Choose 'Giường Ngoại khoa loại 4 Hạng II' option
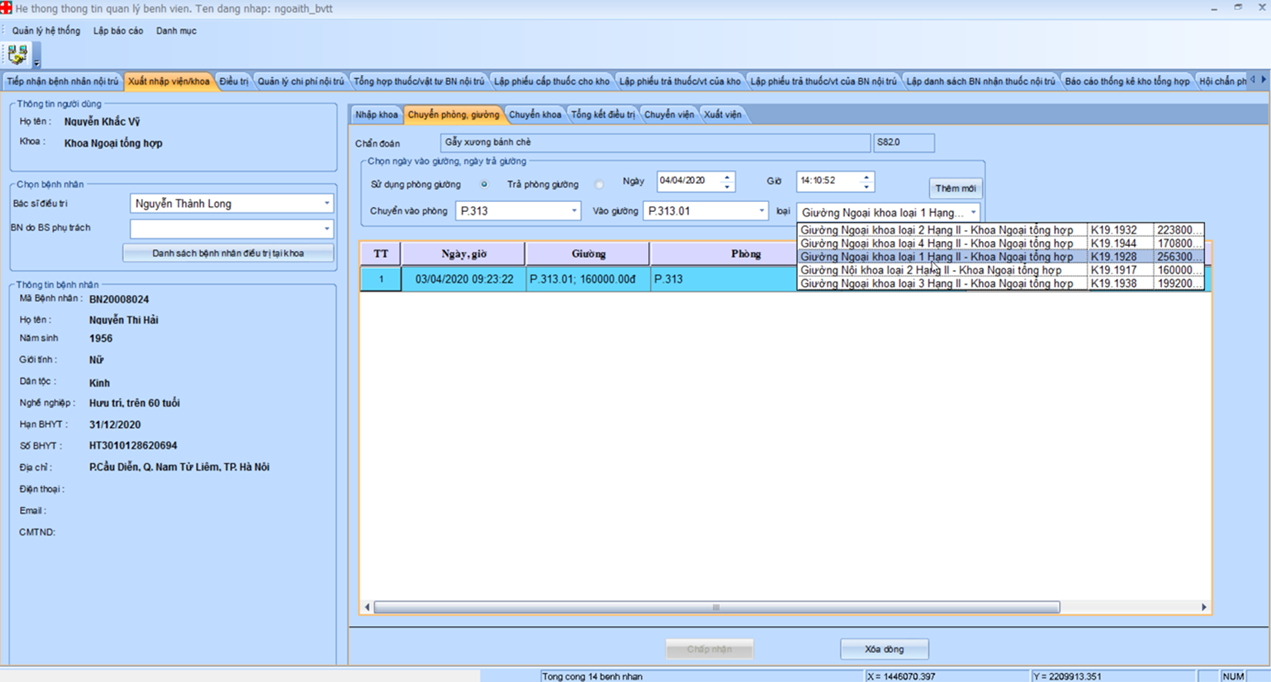 click(1000, 243)
